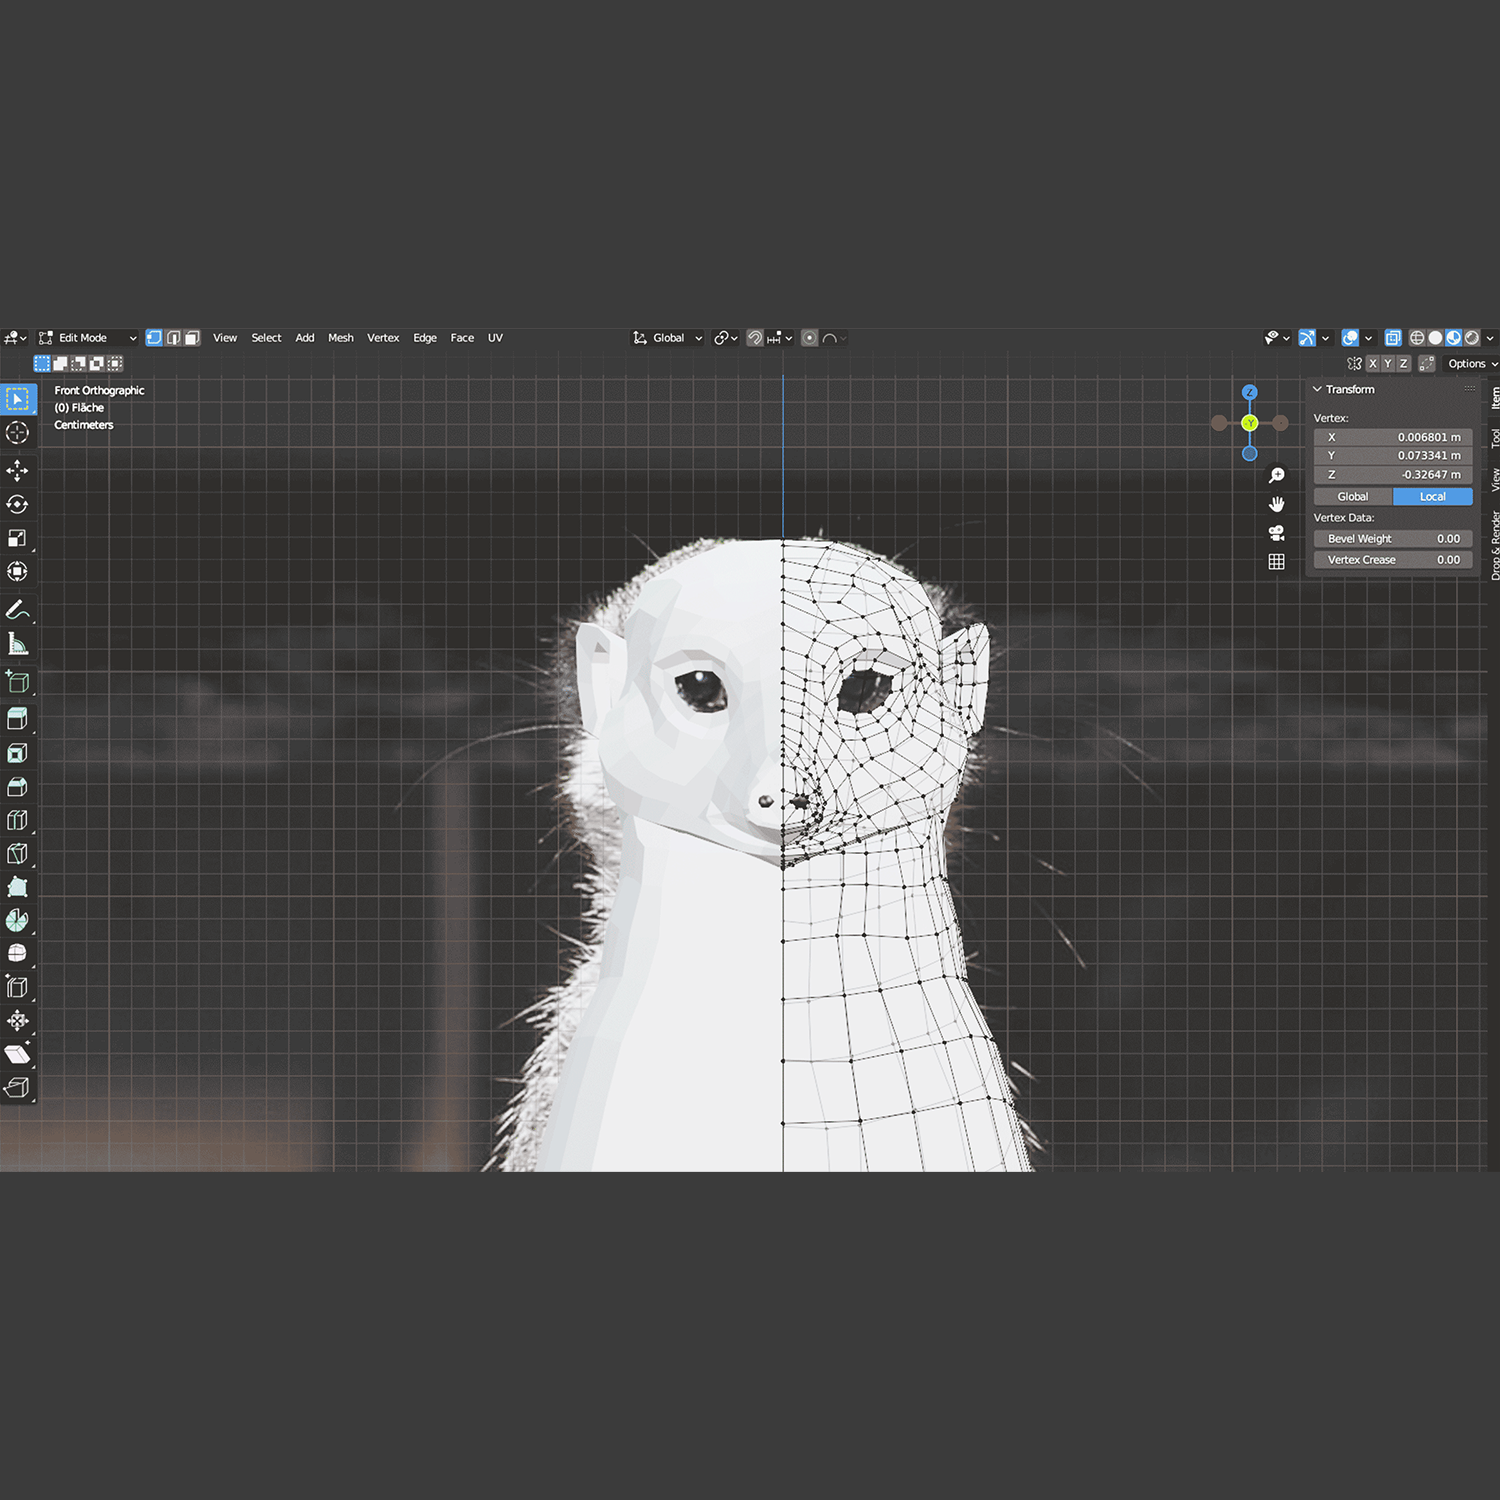Pick the Bevel tool

17,787
